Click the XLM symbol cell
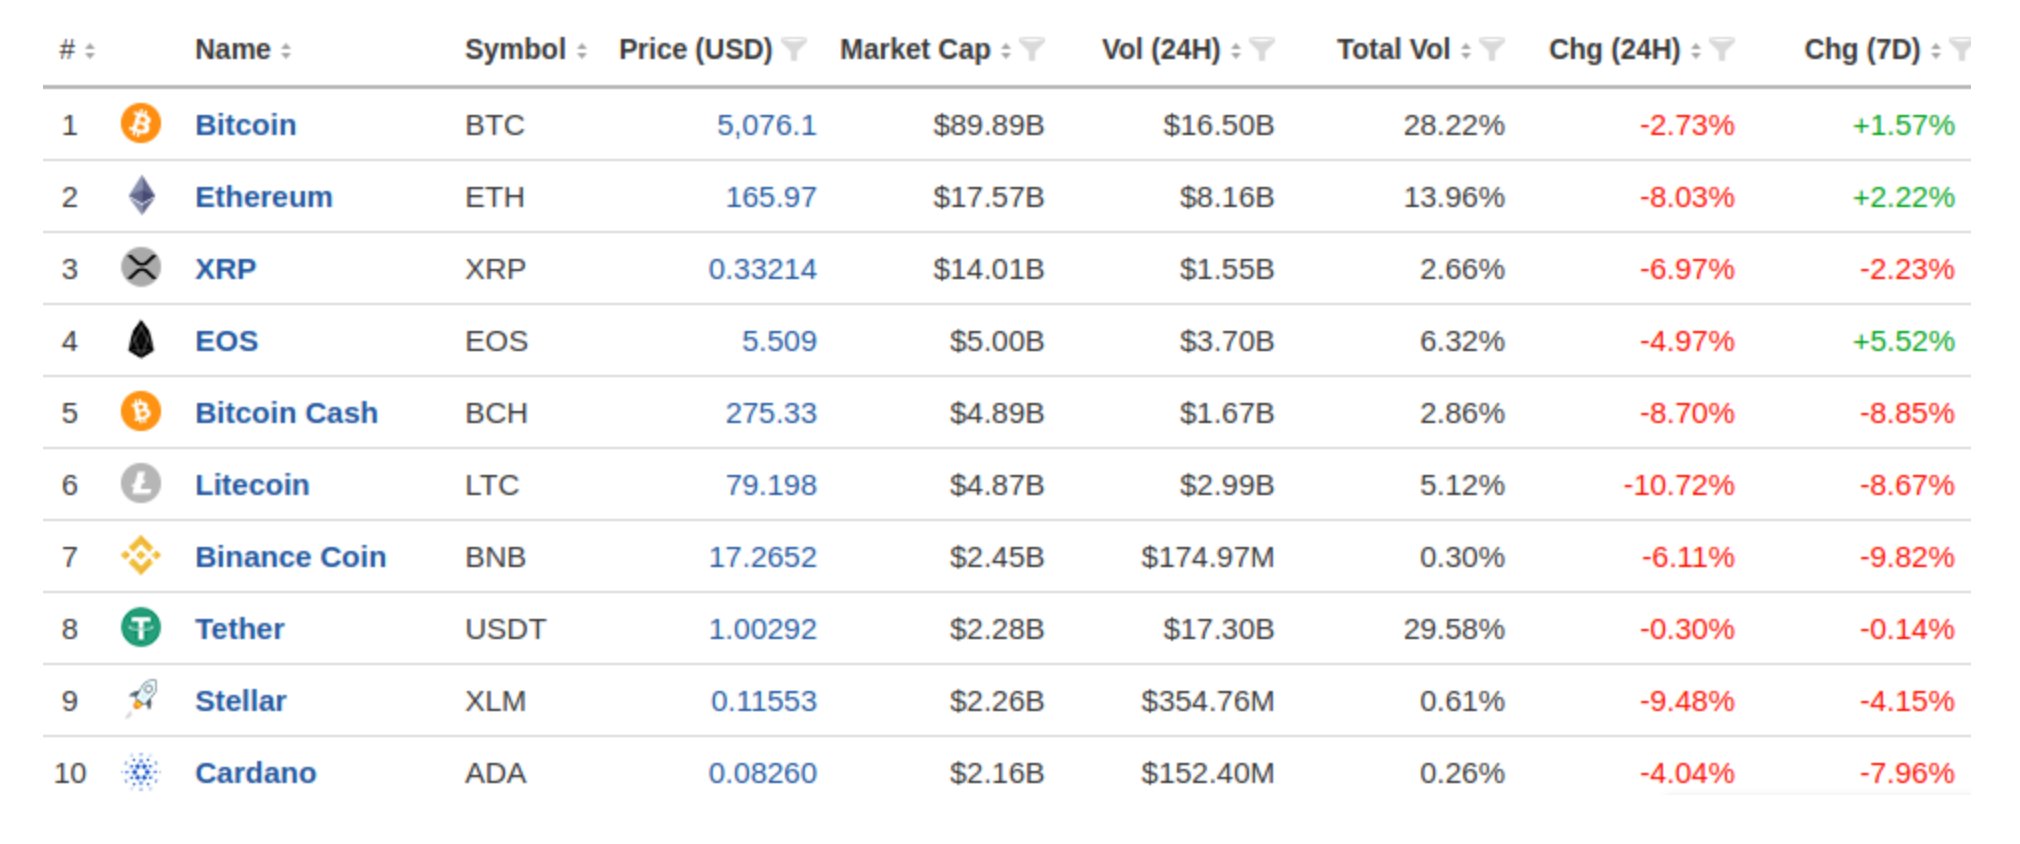The width and height of the screenshot is (2020, 844). tap(496, 701)
